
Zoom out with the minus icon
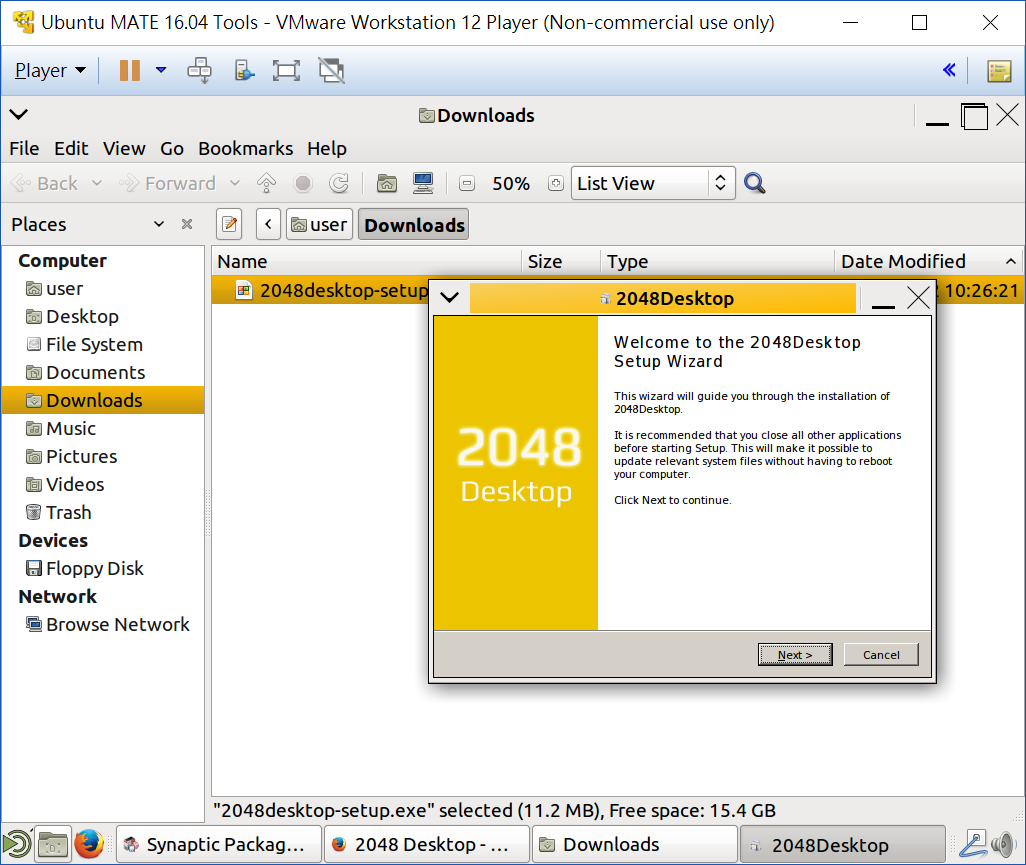tap(467, 183)
